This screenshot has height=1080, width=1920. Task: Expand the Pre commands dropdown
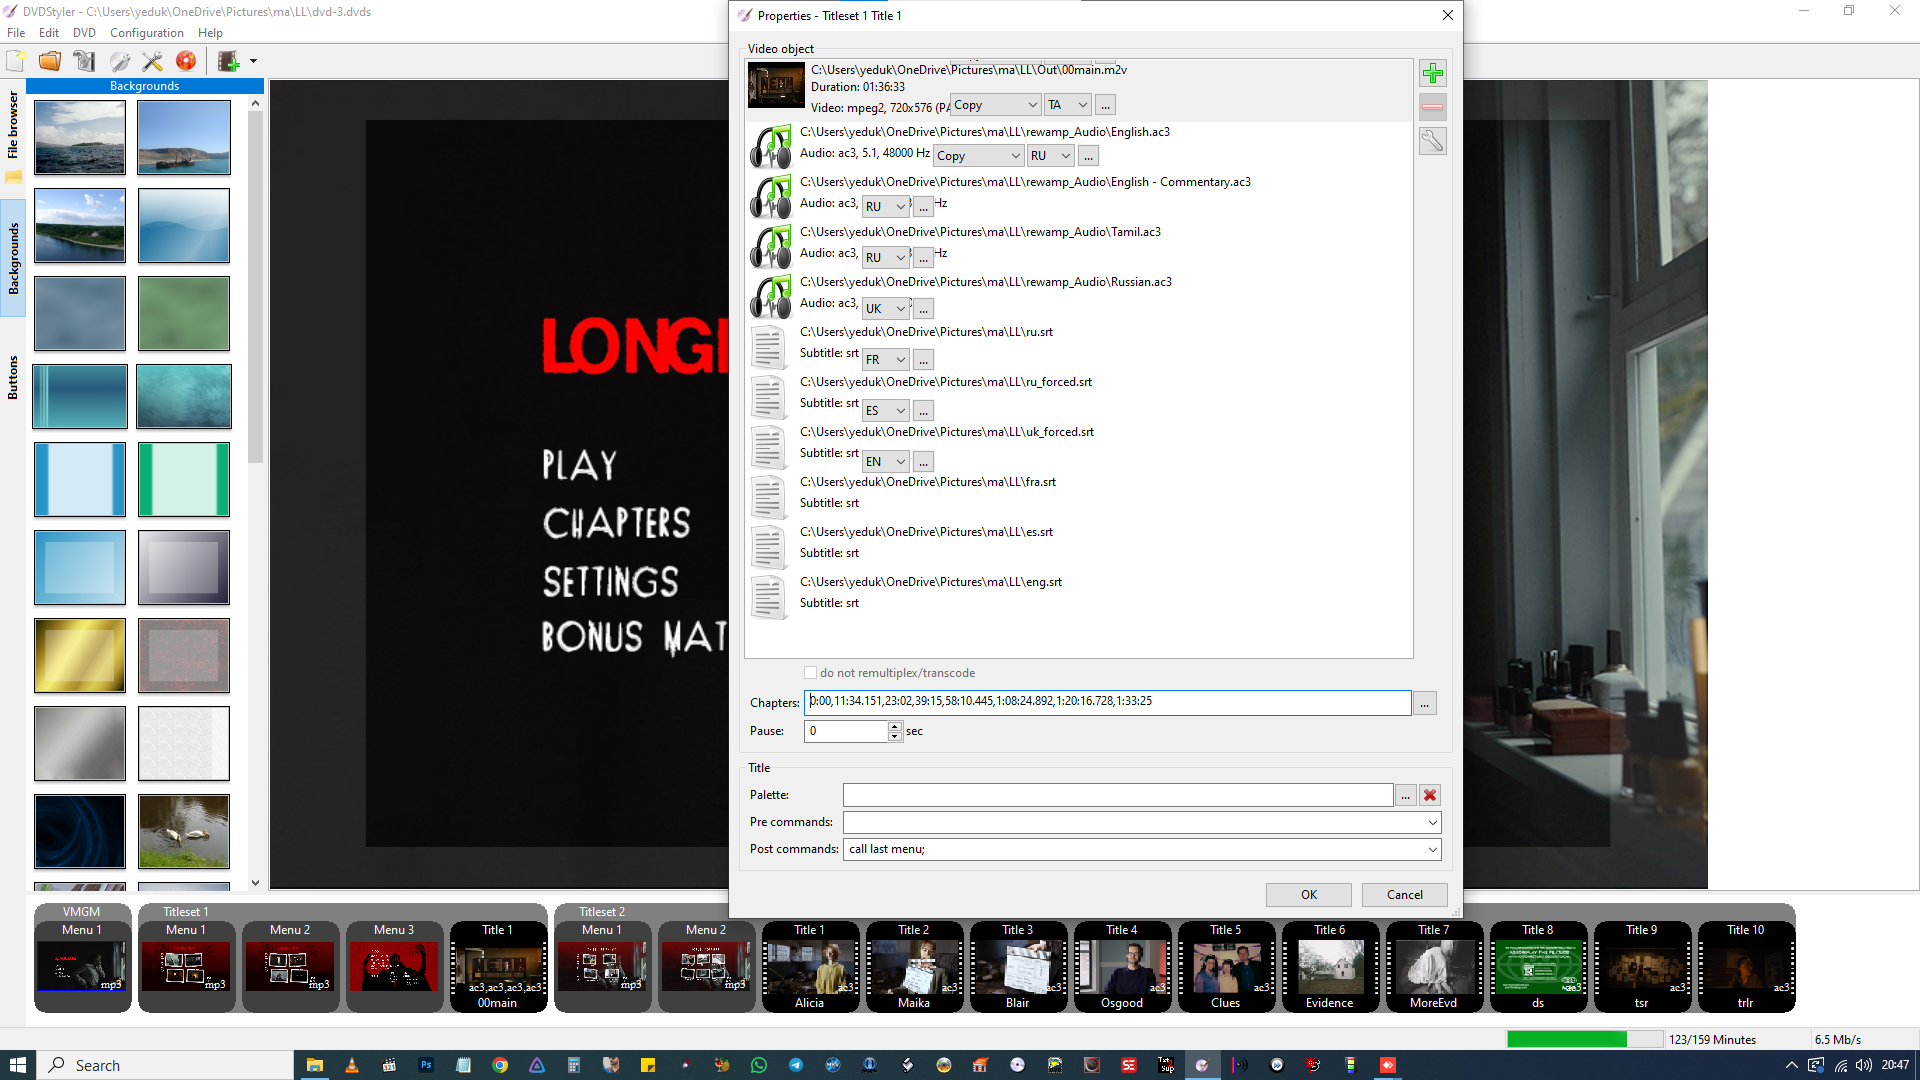[x=1432, y=822]
